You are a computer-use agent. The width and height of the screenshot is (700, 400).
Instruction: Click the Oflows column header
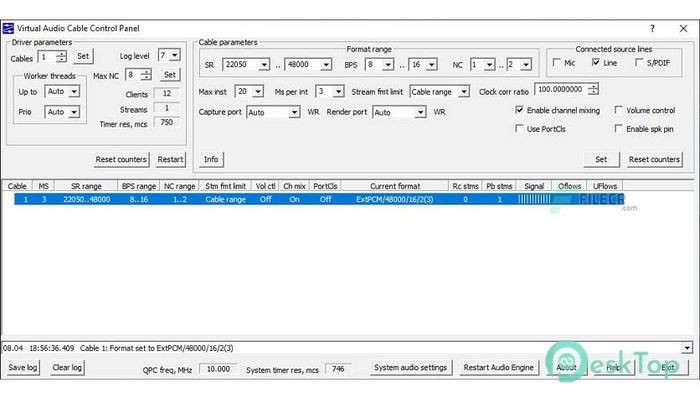click(570, 186)
